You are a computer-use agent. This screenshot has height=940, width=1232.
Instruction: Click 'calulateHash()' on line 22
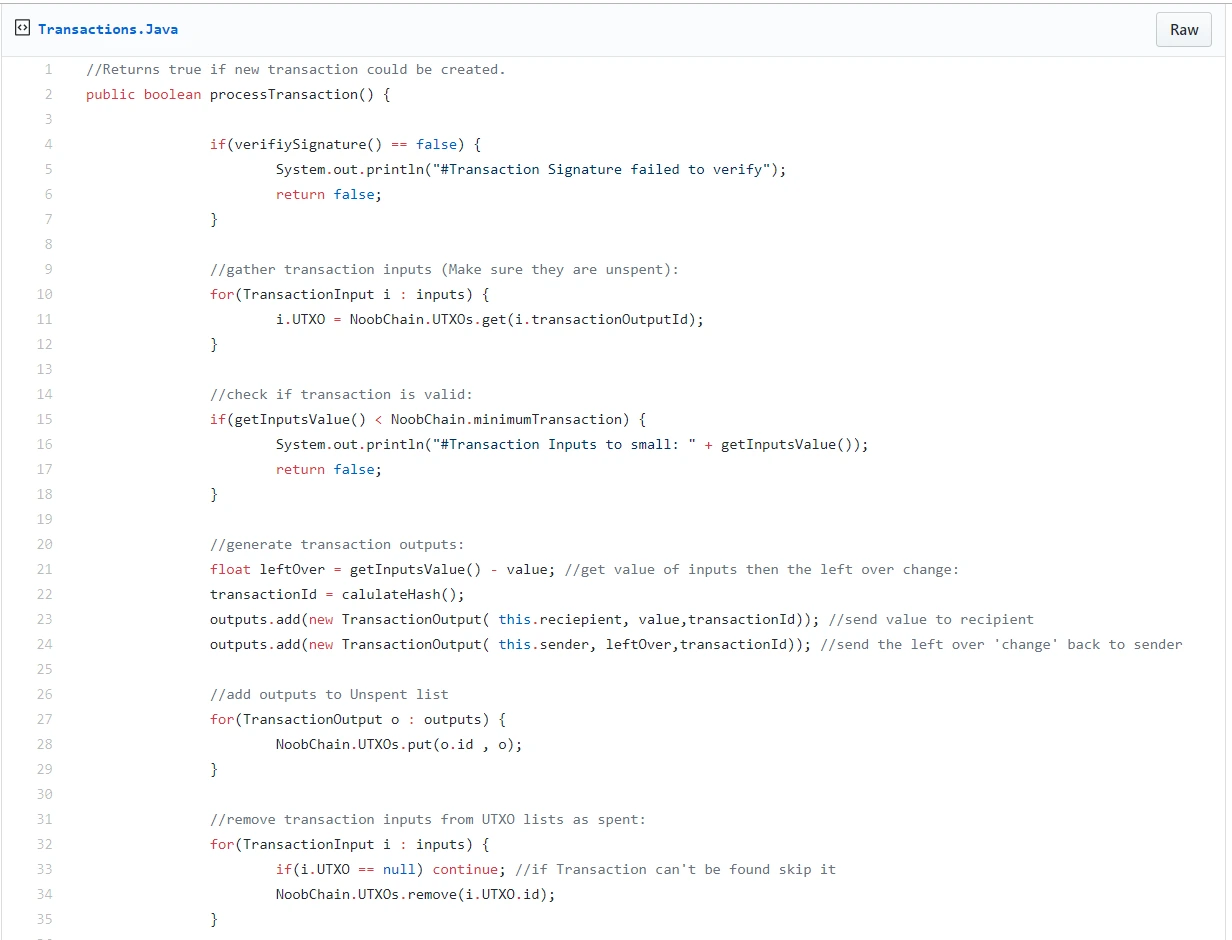point(399,594)
